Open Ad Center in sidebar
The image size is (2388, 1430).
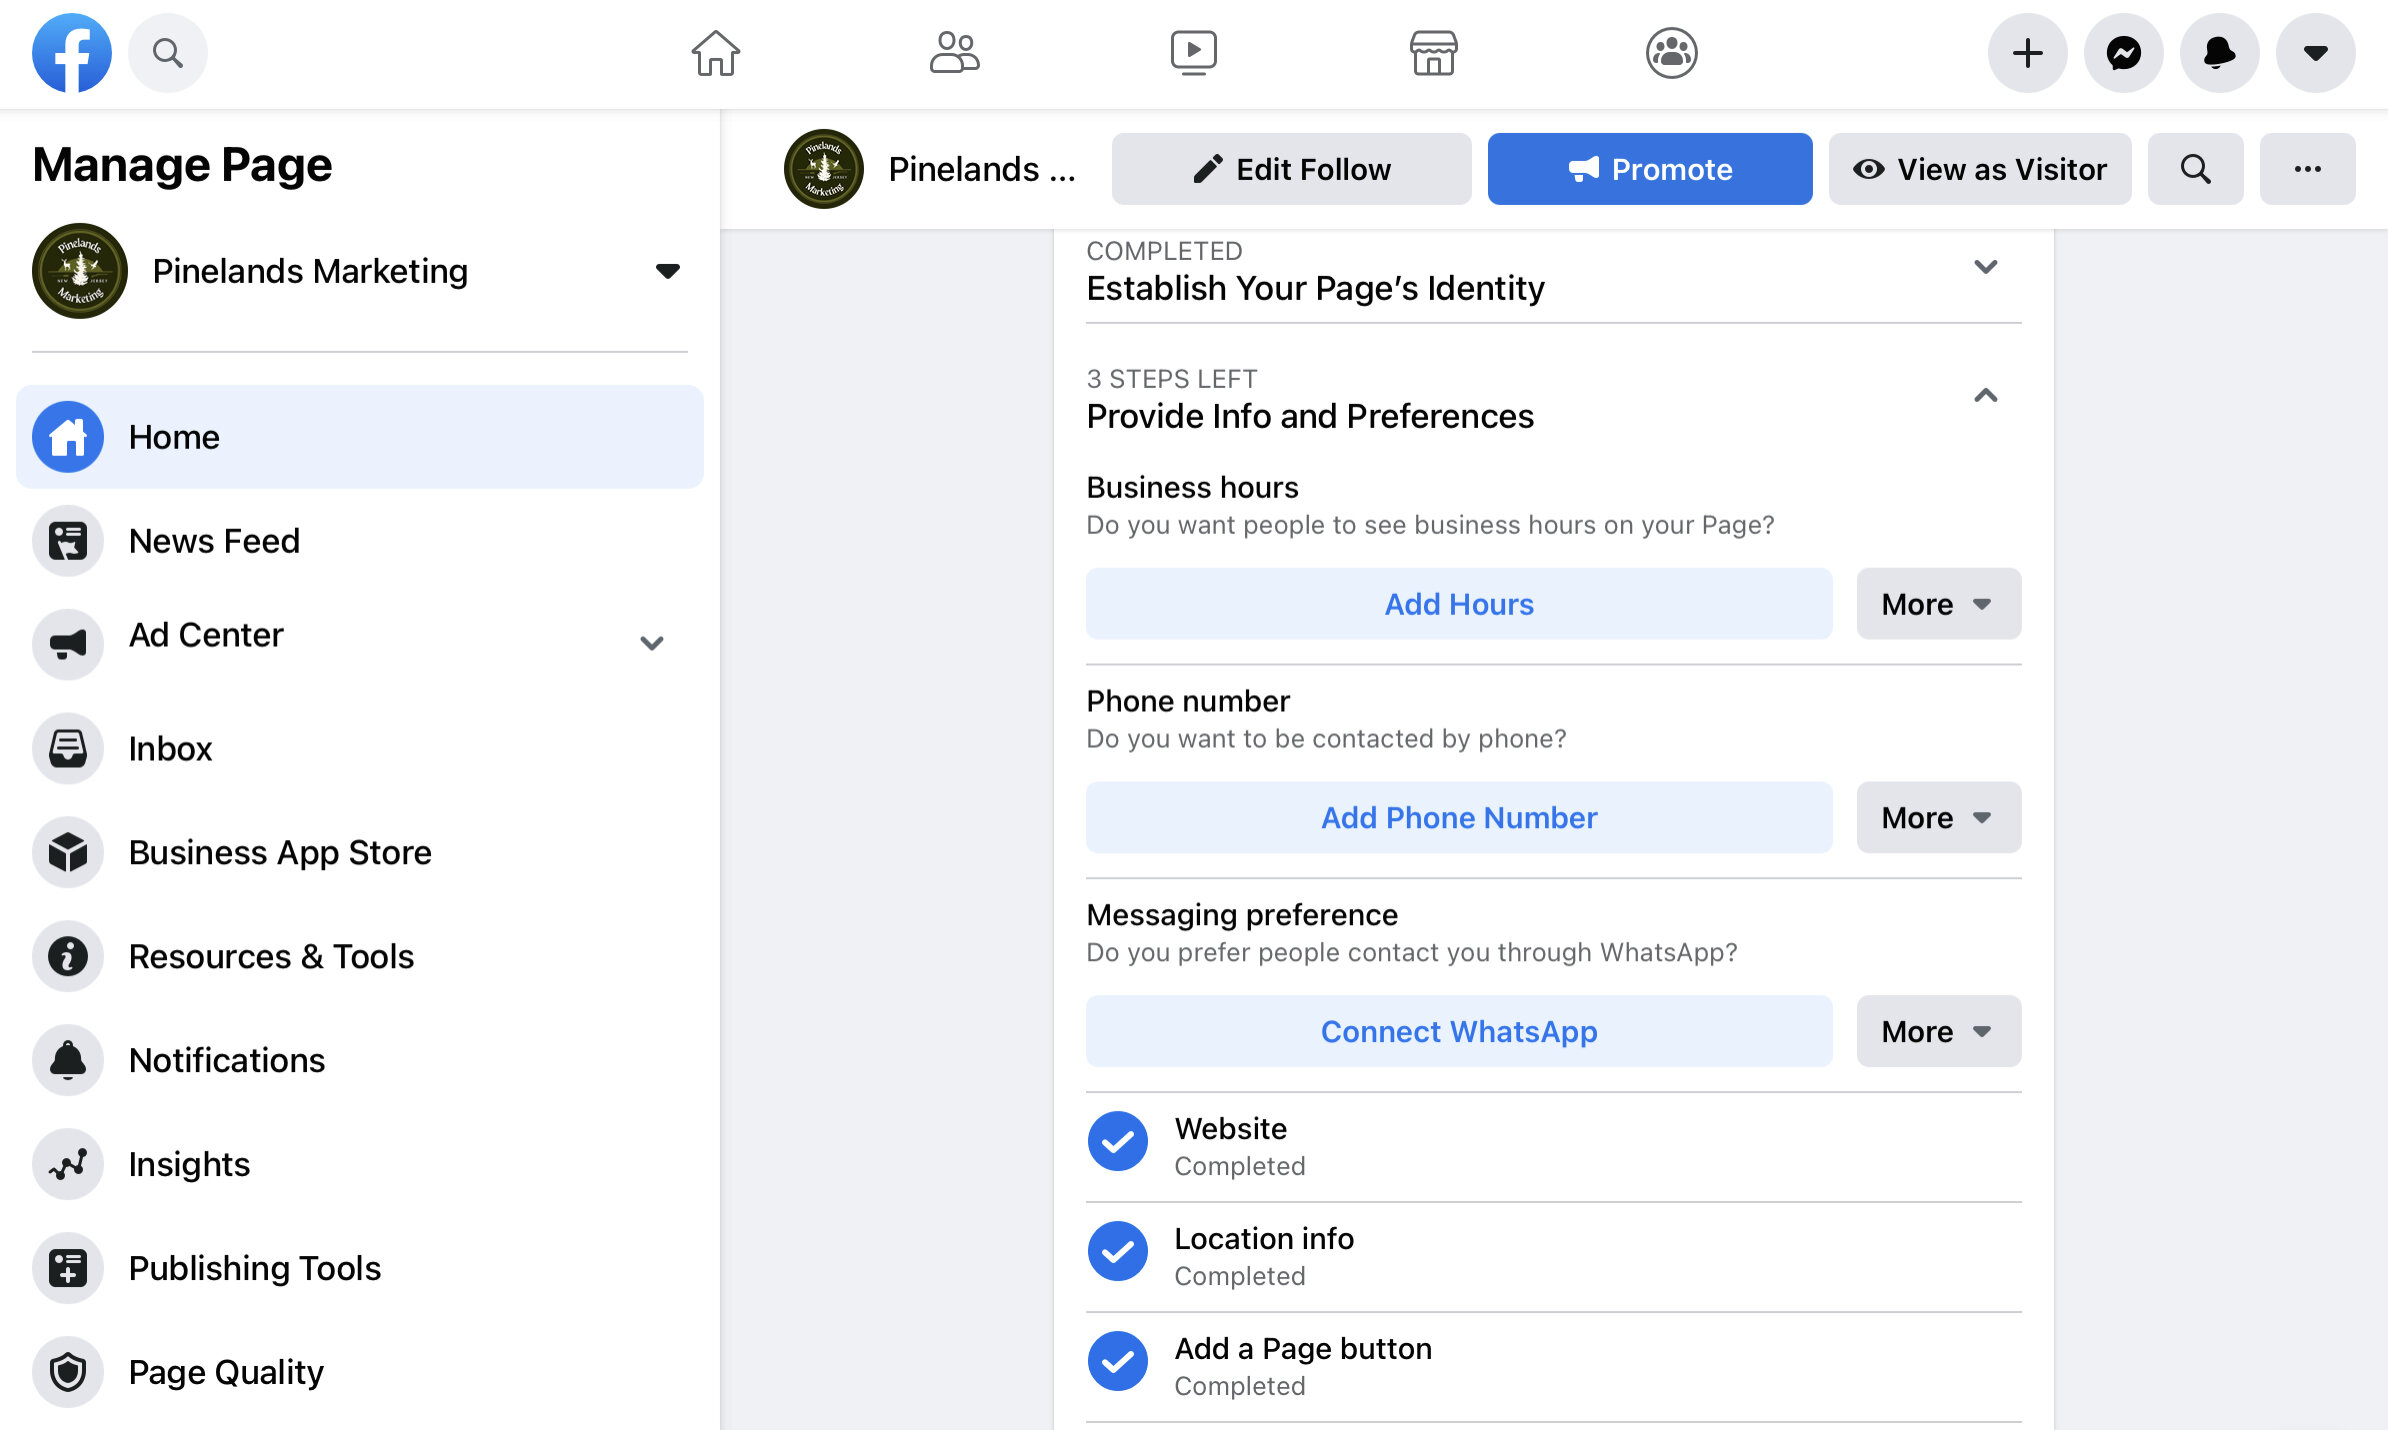(x=360, y=643)
